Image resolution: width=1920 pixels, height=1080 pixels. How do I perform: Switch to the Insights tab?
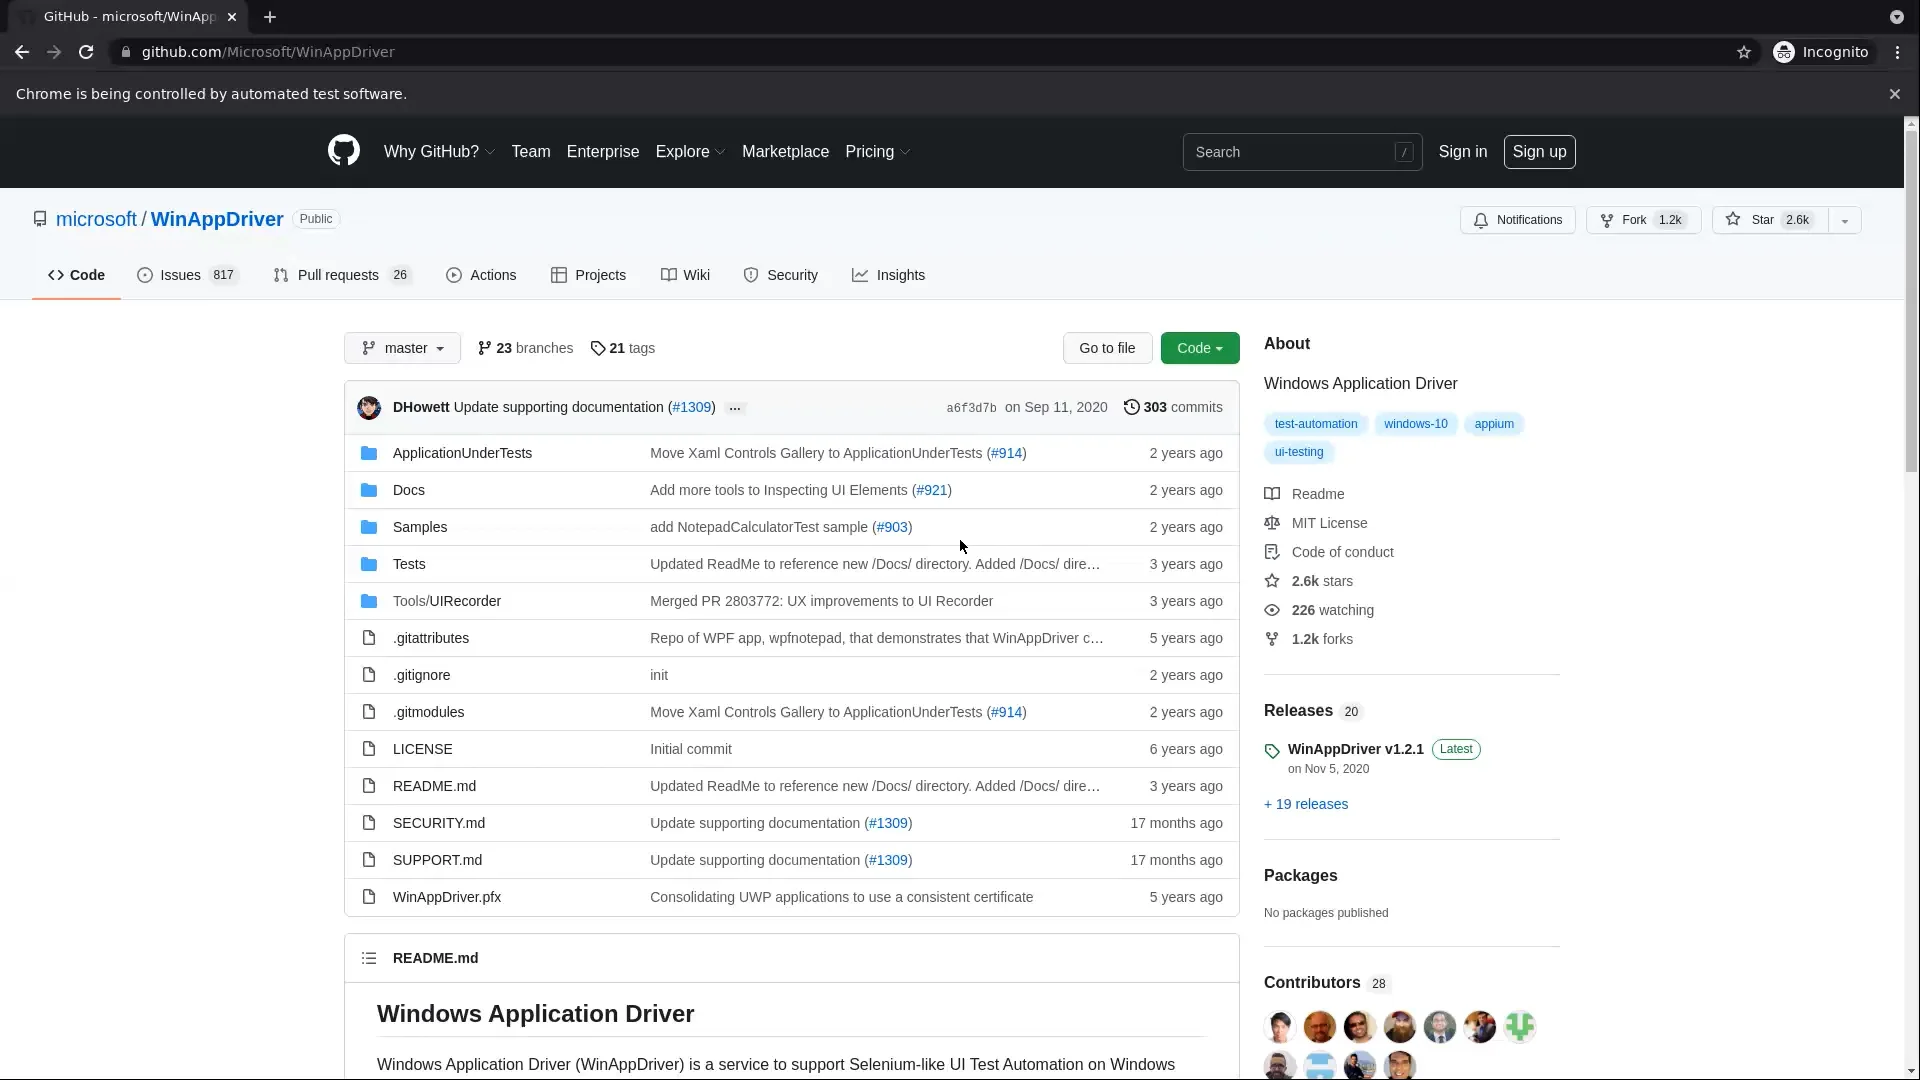click(888, 275)
